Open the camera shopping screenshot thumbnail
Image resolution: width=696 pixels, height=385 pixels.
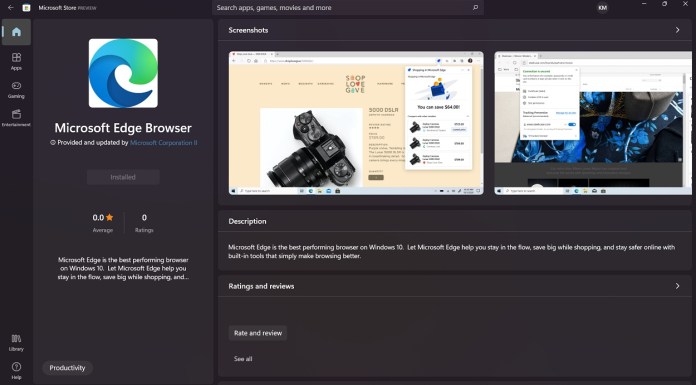tap(356, 123)
